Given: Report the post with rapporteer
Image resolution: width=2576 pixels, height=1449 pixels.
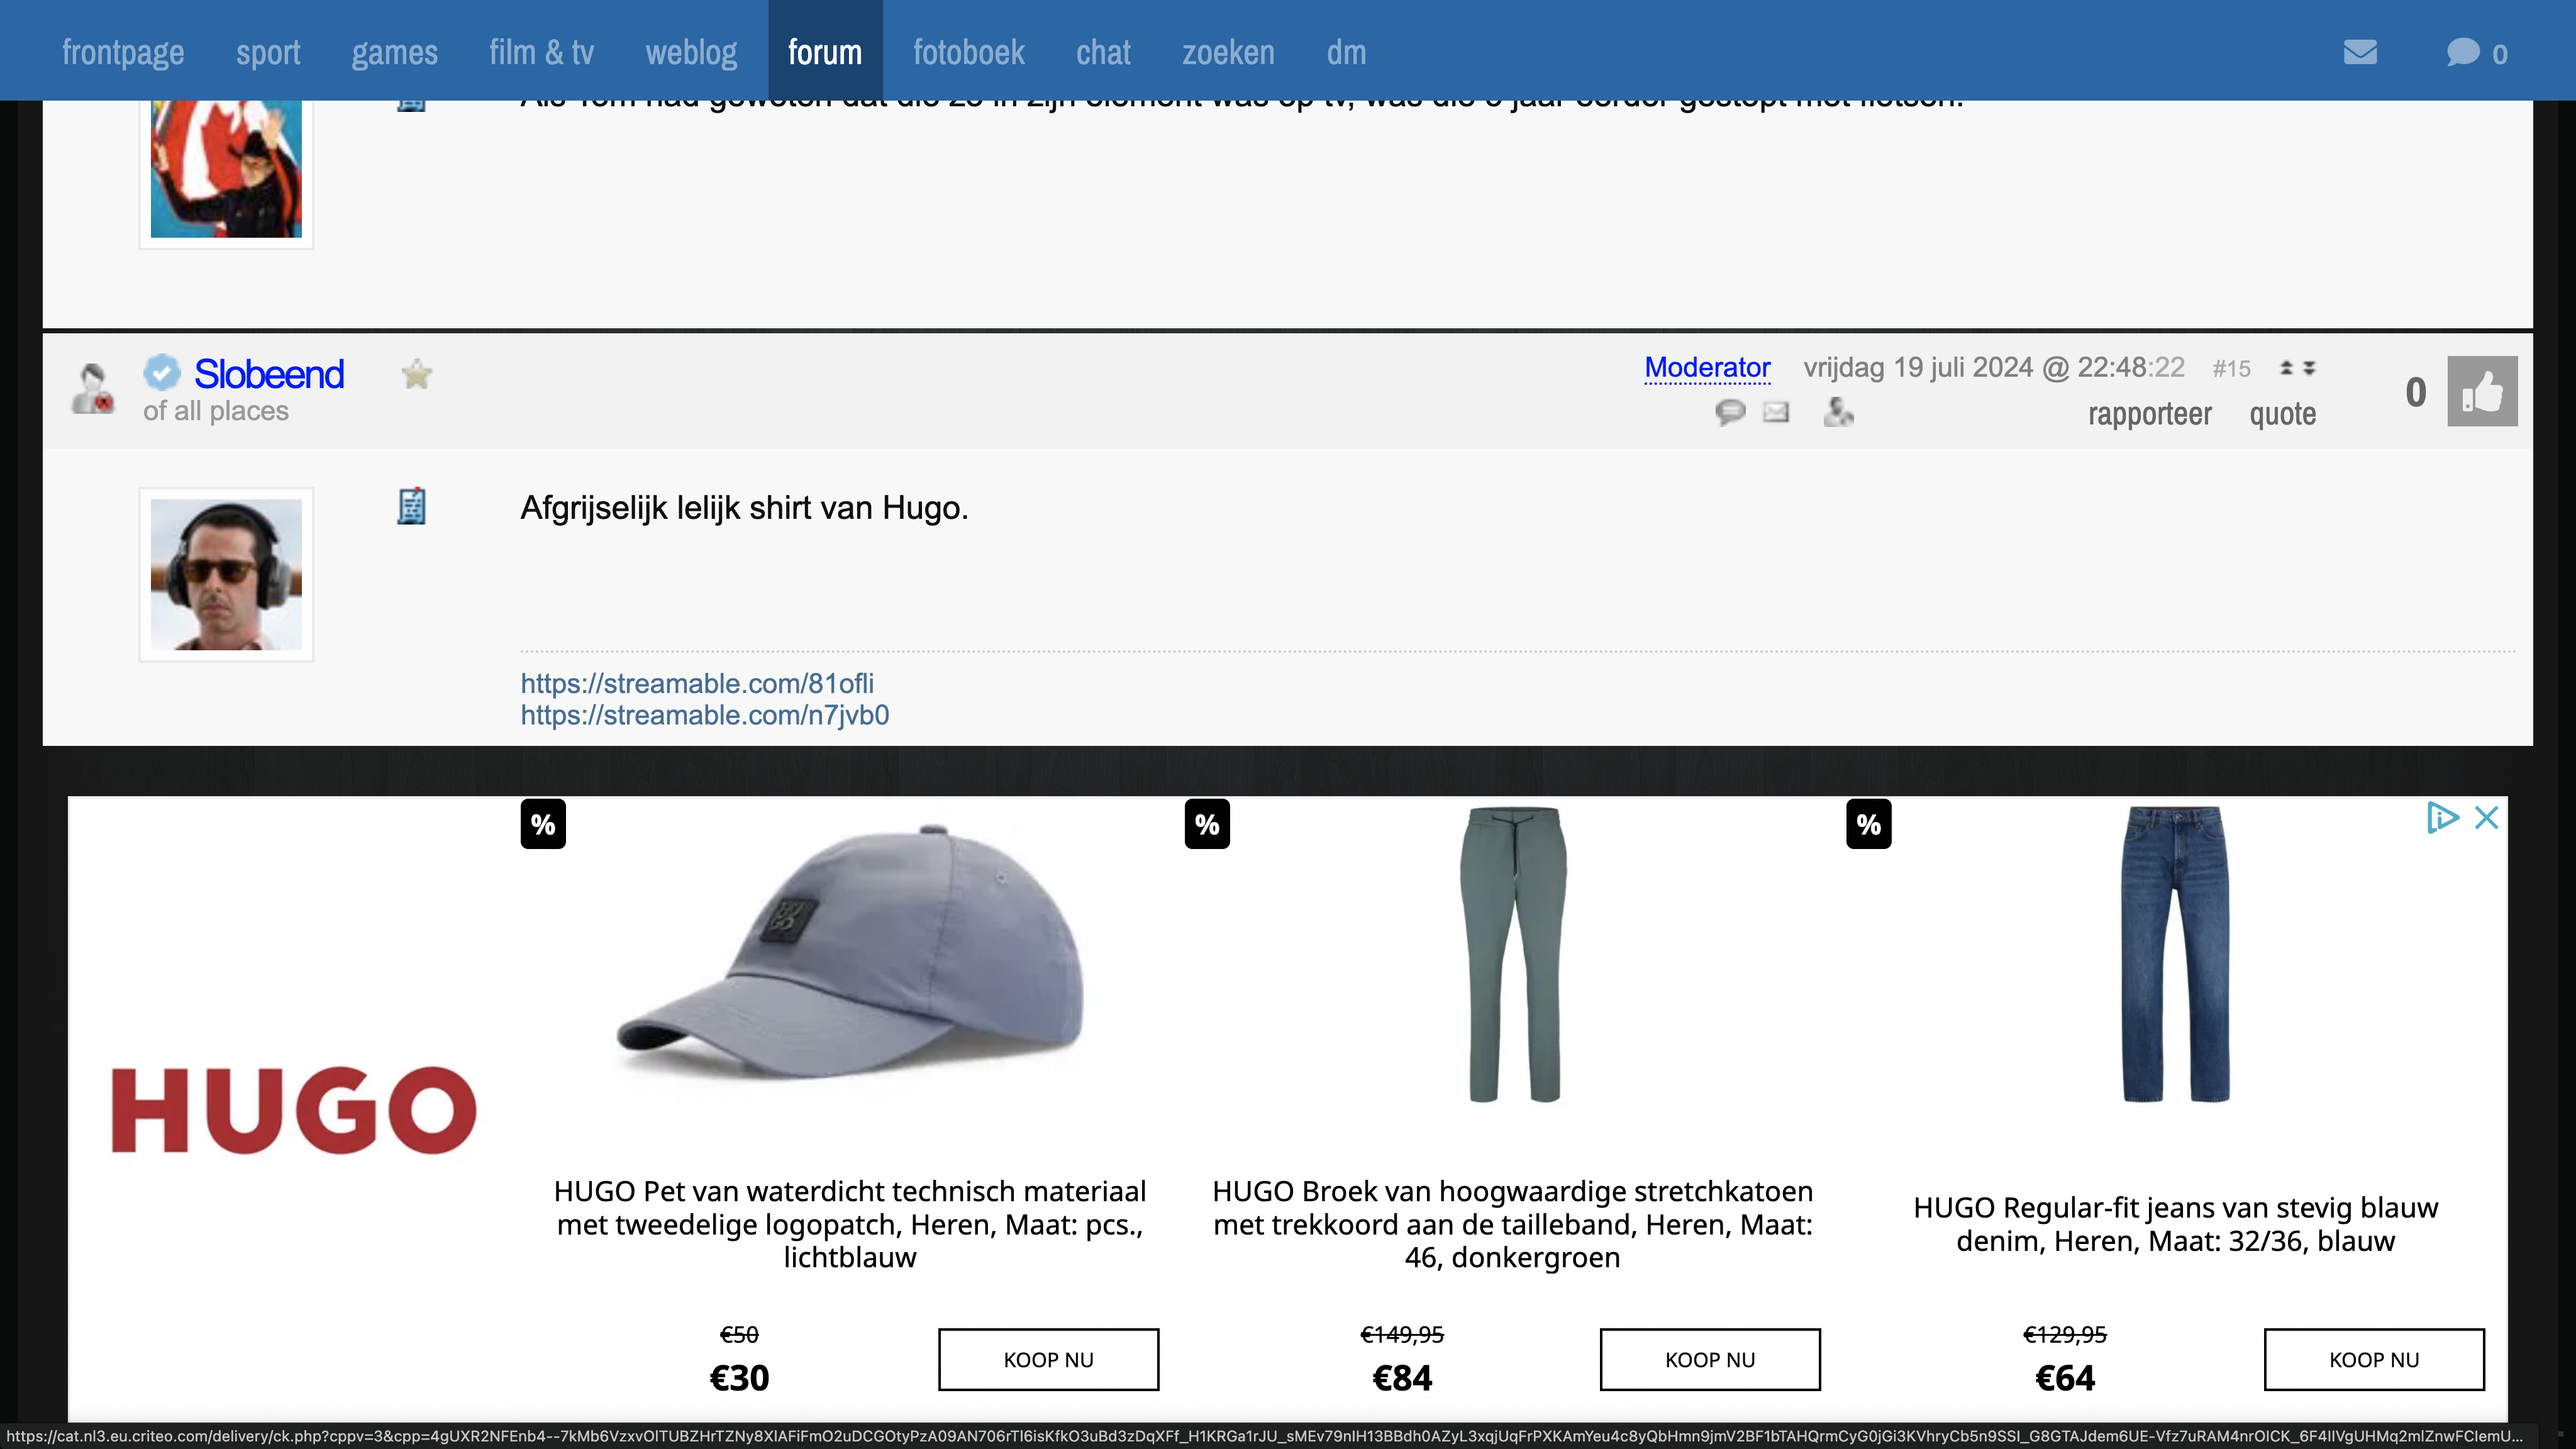Looking at the screenshot, I should point(2149,414).
